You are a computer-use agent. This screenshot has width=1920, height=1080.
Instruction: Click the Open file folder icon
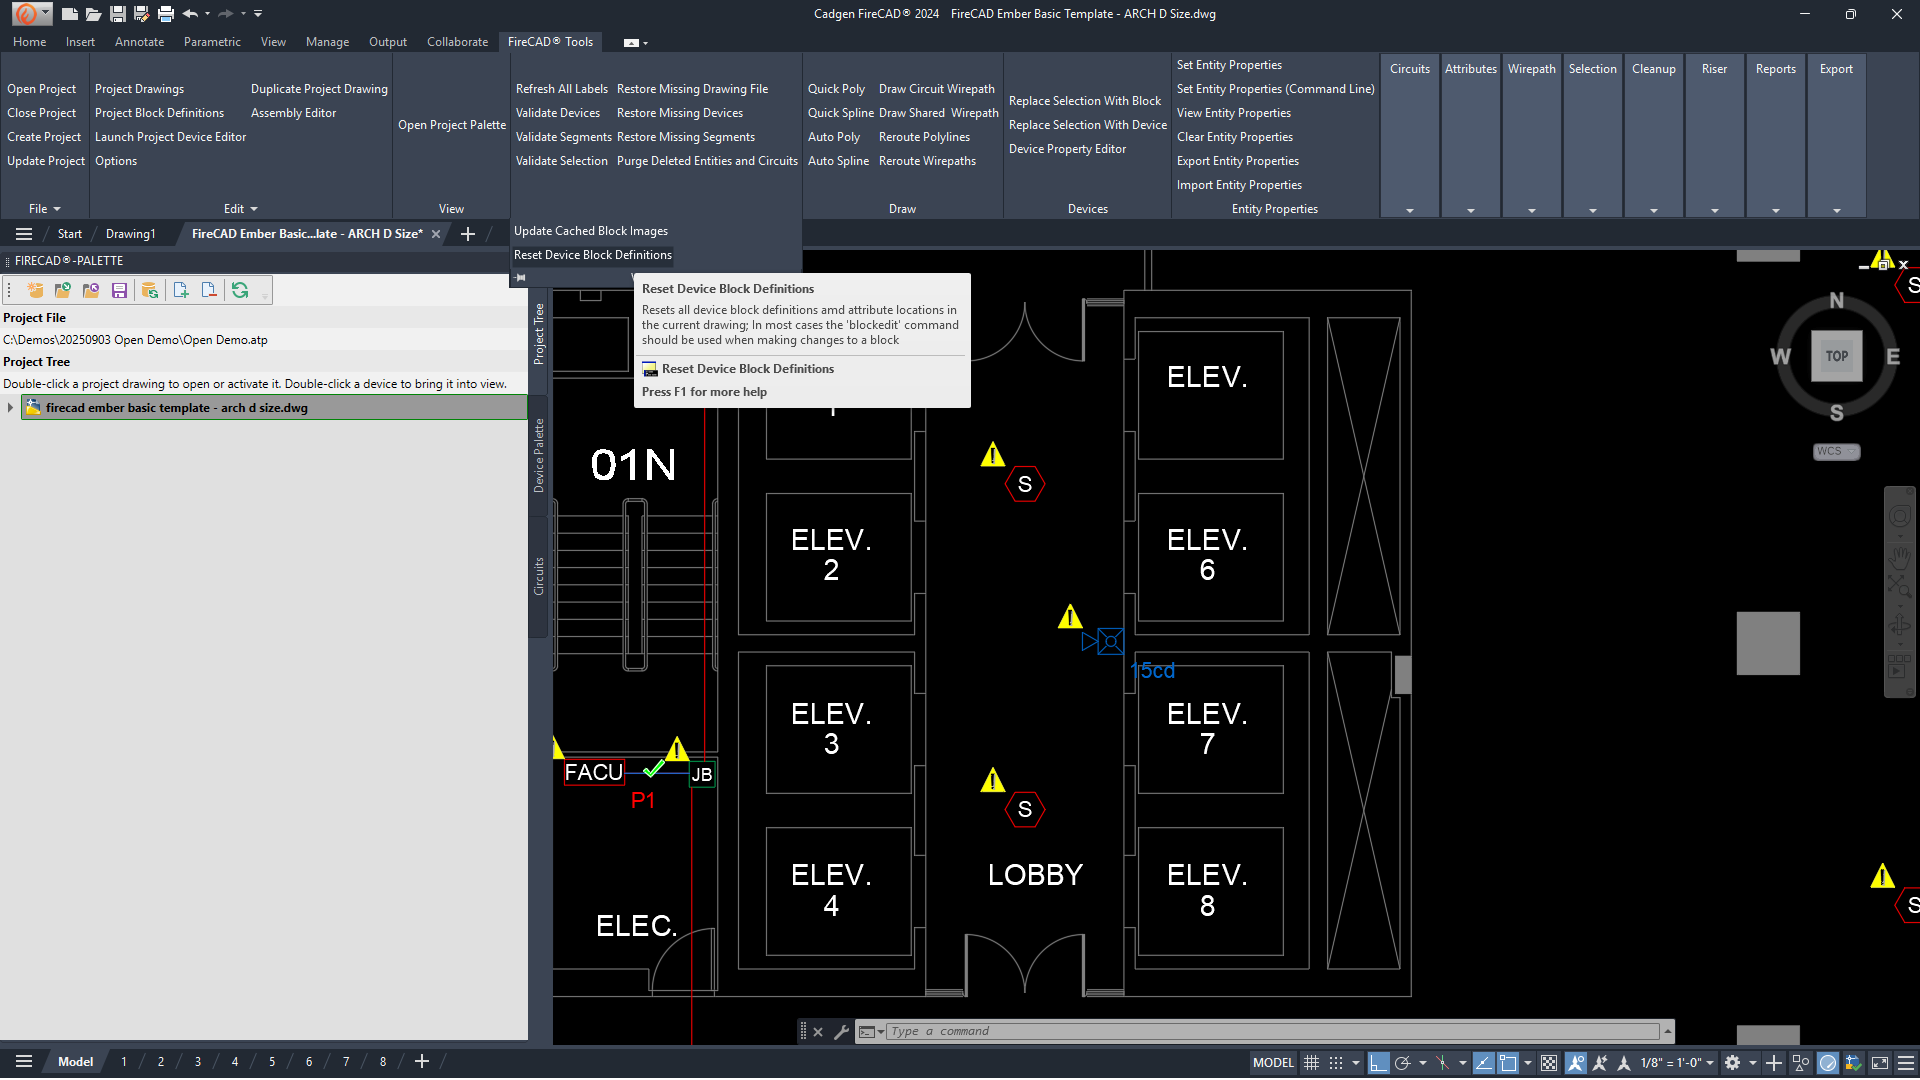pos(93,14)
